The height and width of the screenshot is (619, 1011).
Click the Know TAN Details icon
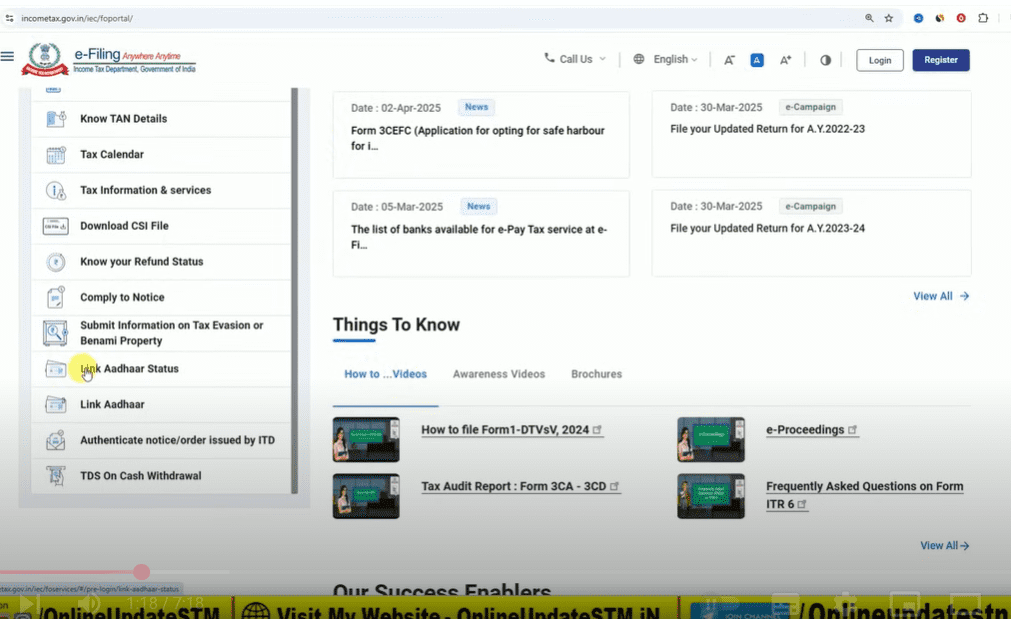coord(55,119)
